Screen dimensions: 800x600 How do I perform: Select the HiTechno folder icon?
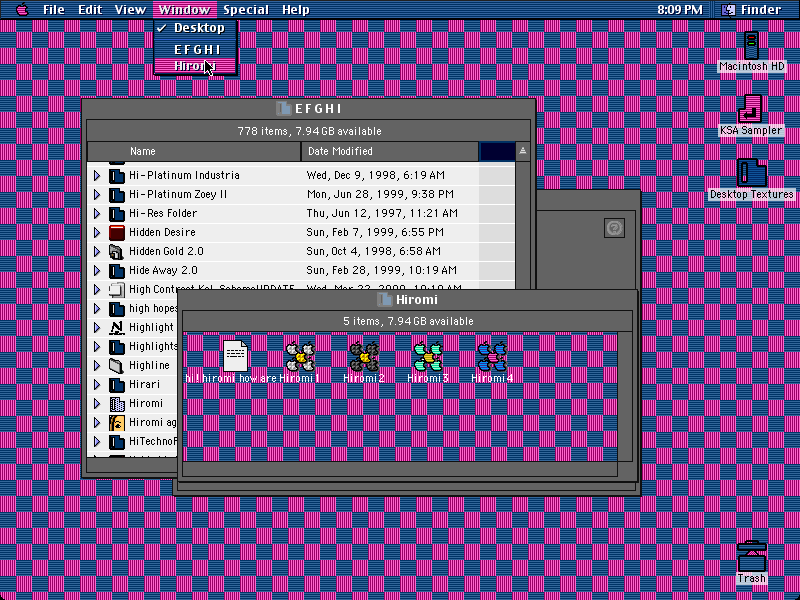[117, 442]
